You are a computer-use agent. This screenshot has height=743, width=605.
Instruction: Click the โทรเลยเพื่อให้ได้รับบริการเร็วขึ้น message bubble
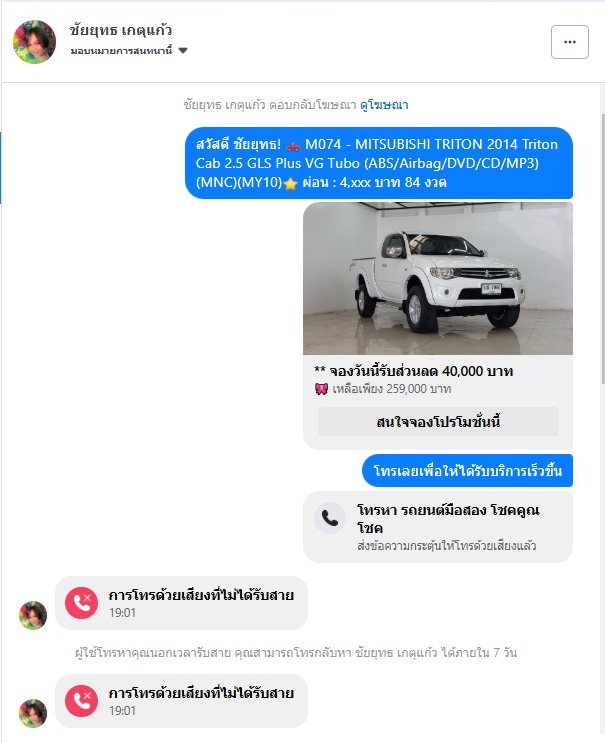pos(468,471)
